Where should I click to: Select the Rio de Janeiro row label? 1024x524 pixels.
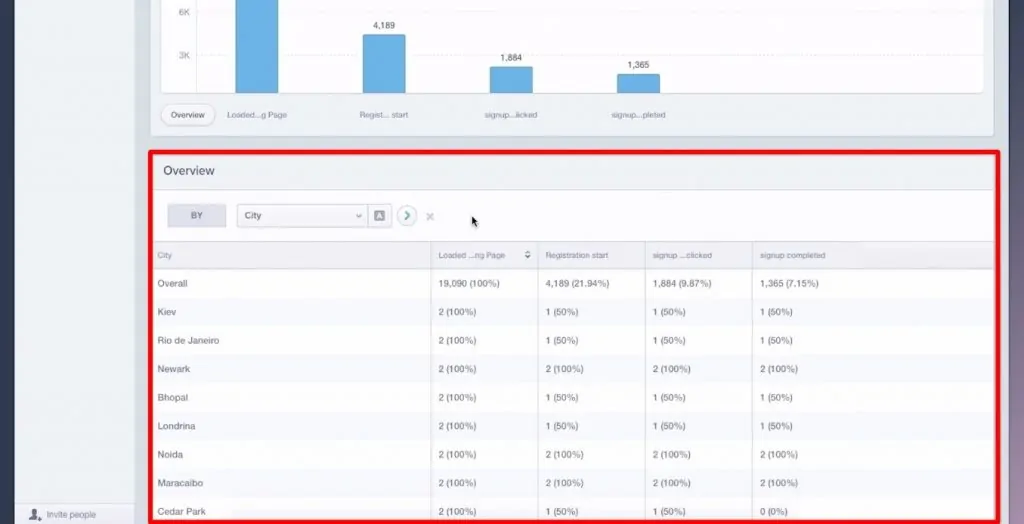[x=188, y=340]
